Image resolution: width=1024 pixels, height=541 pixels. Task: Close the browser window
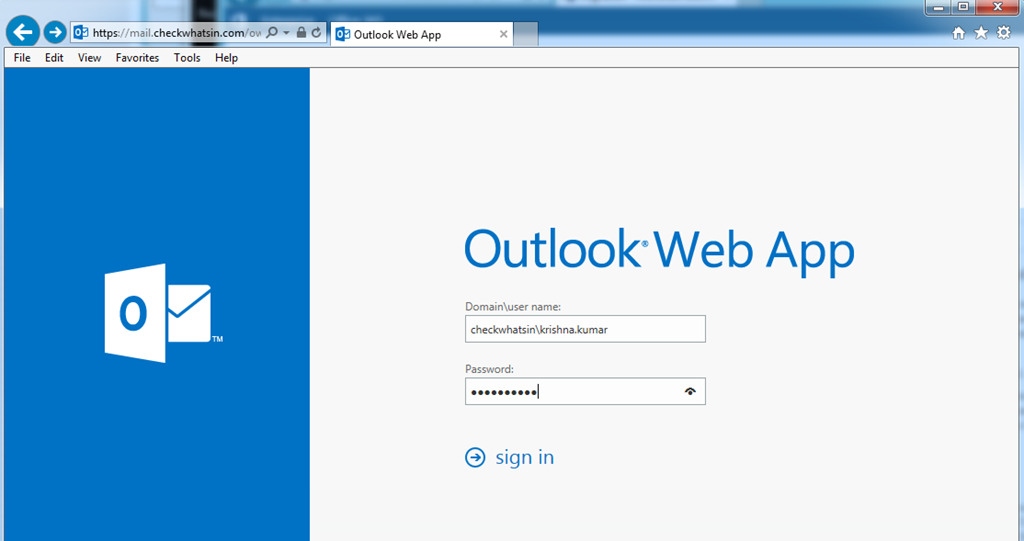point(998,7)
